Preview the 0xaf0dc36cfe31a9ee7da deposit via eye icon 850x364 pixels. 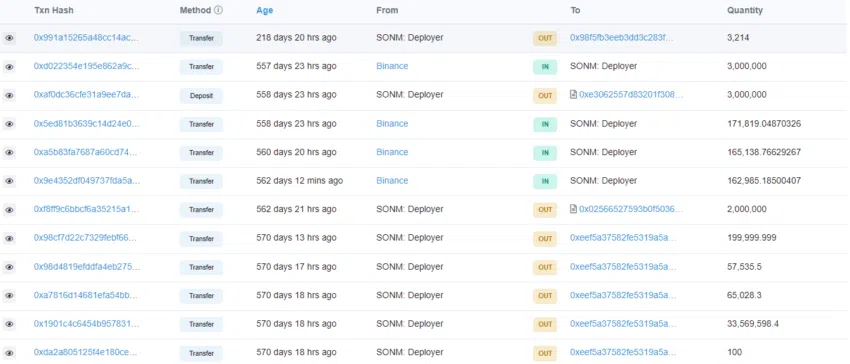(x=9, y=95)
